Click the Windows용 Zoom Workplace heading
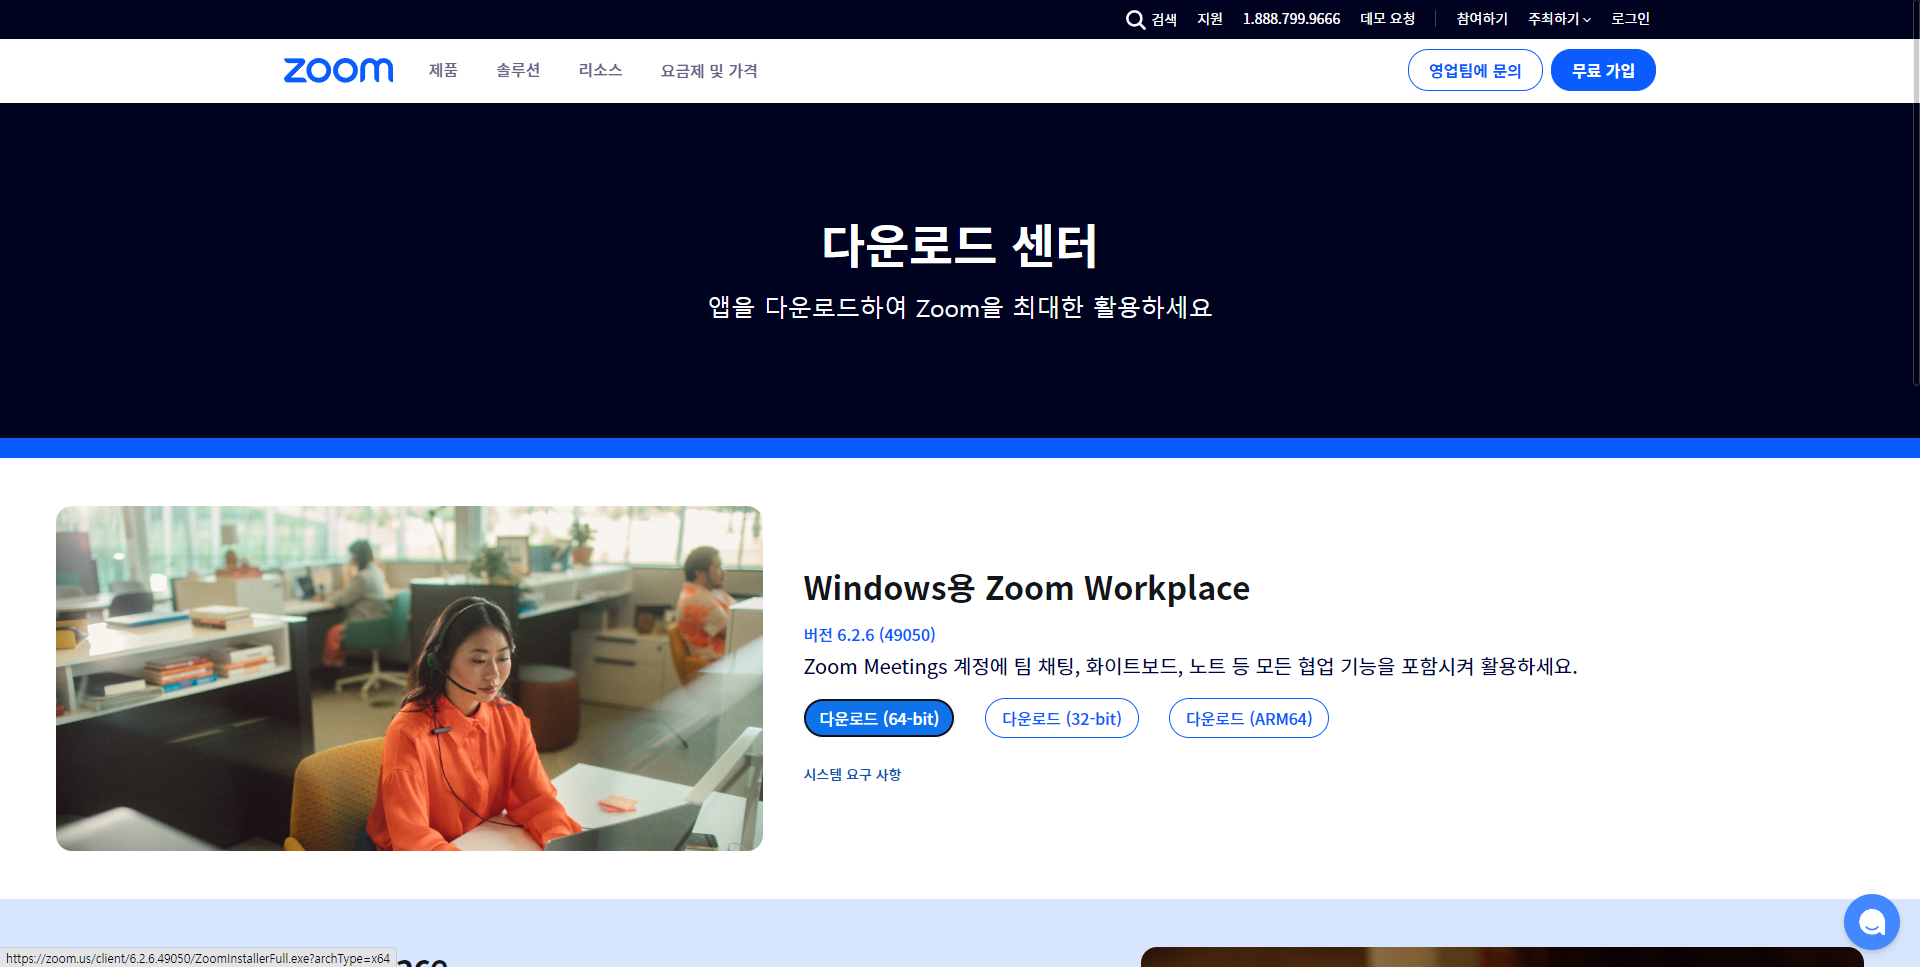 coord(1027,588)
